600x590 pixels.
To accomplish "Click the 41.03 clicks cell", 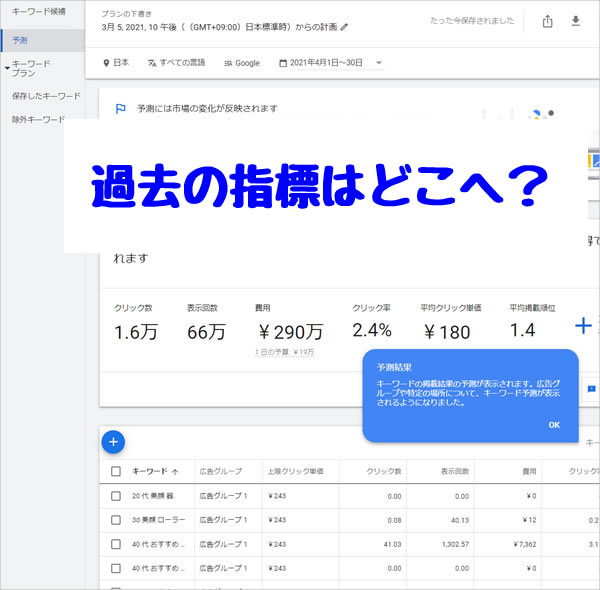I will click(392, 544).
